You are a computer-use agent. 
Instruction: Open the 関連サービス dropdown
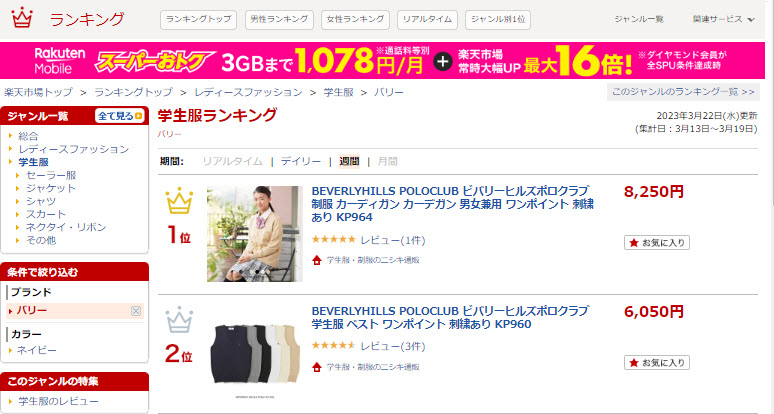tap(723, 19)
